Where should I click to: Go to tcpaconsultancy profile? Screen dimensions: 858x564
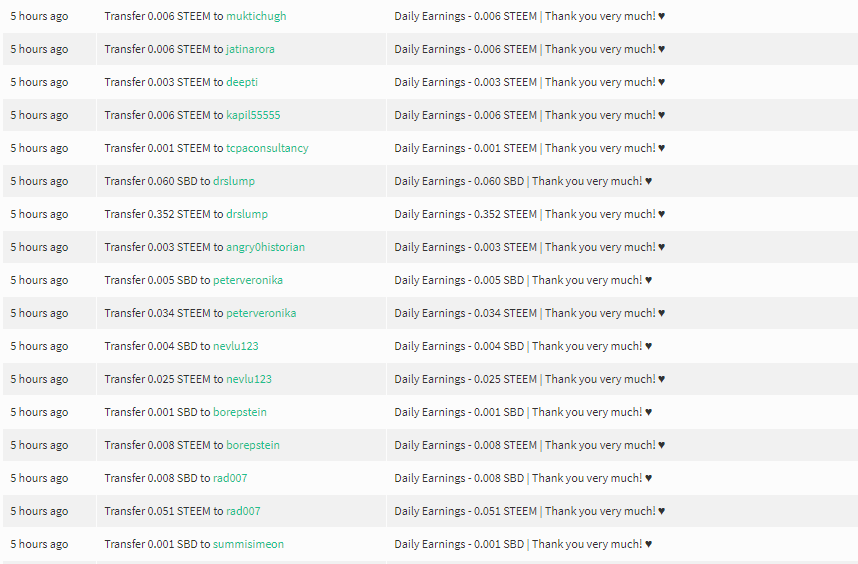267,148
